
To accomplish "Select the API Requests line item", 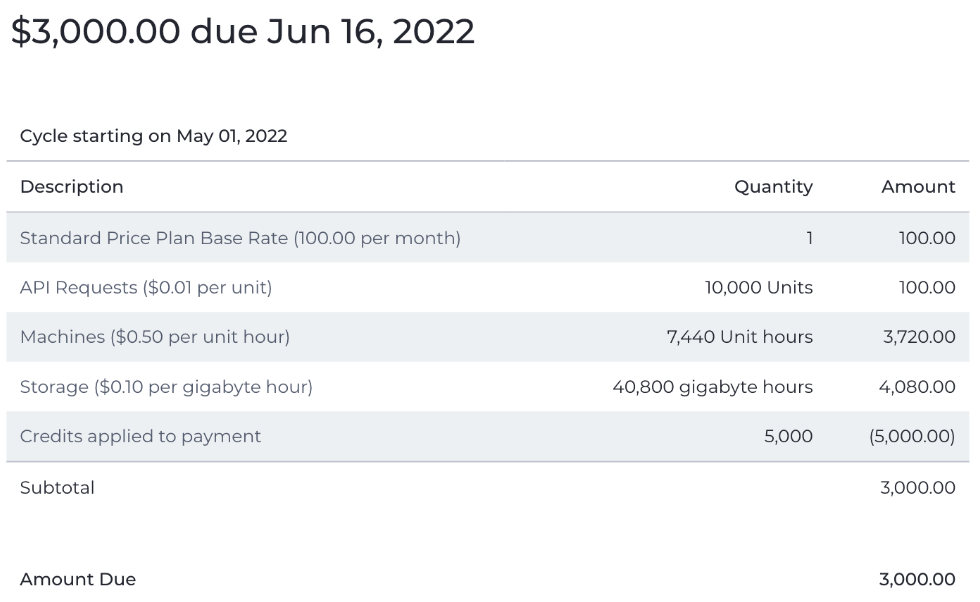I will (x=488, y=288).
